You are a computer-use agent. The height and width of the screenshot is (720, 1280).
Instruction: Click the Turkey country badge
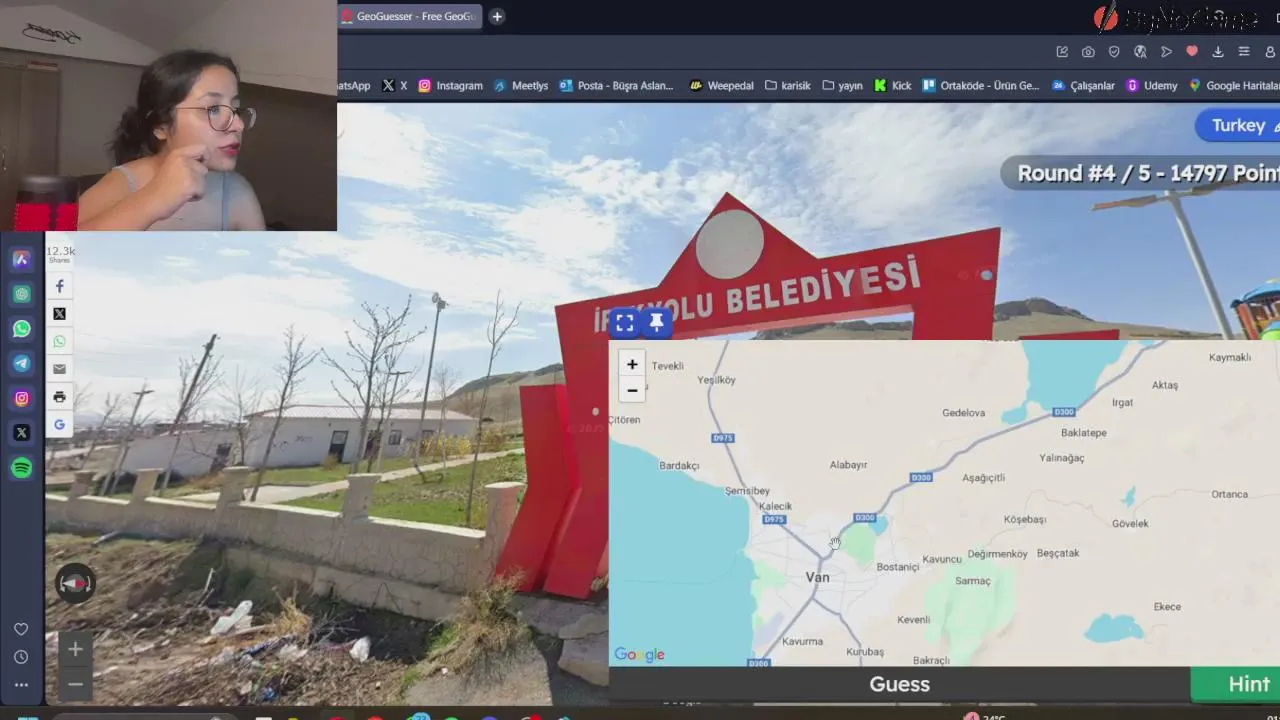[x=1238, y=125]
